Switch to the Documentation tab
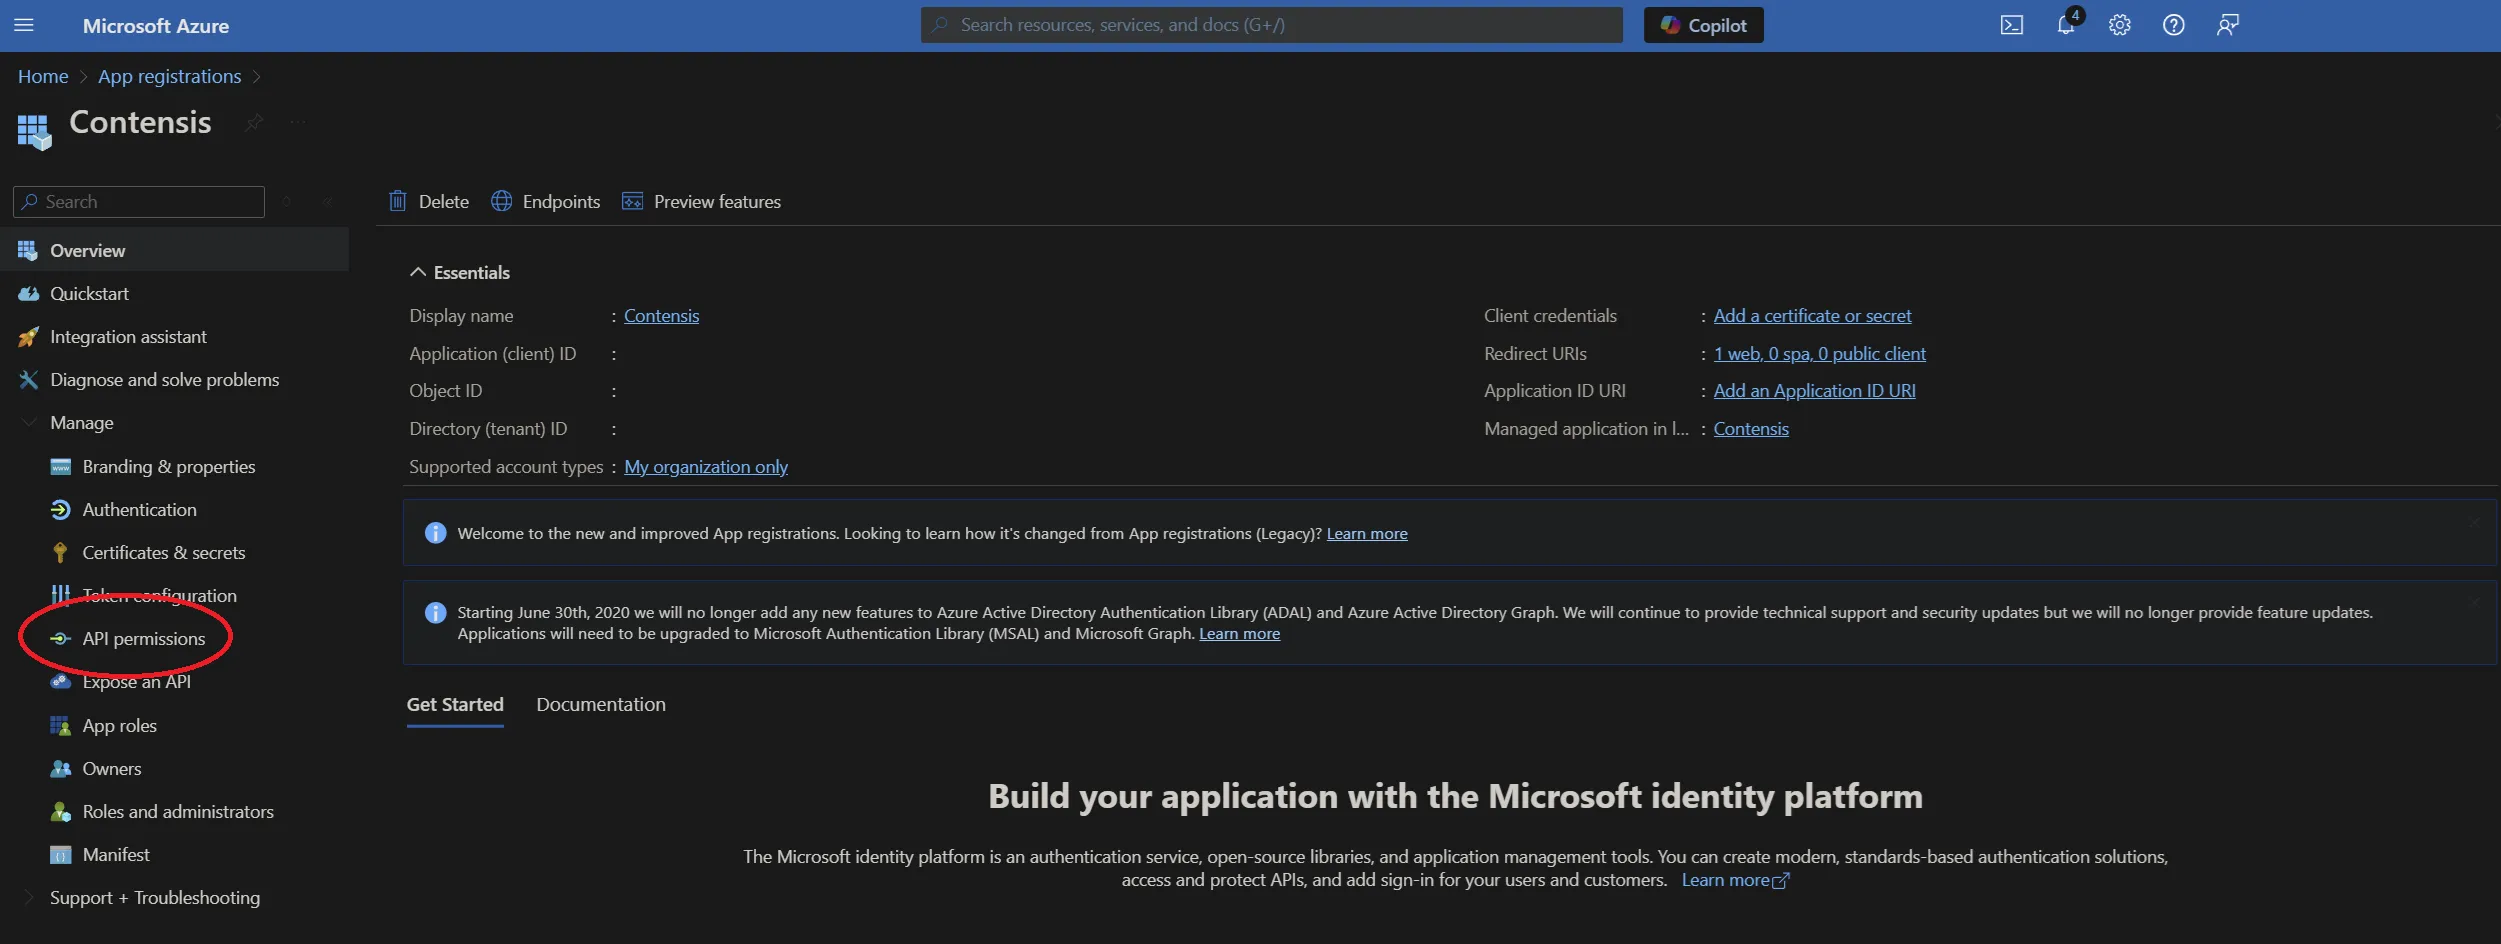Image resolution: width=2501 pixels, height=944 pixels. pyautogui.click(x=601, y=704)
